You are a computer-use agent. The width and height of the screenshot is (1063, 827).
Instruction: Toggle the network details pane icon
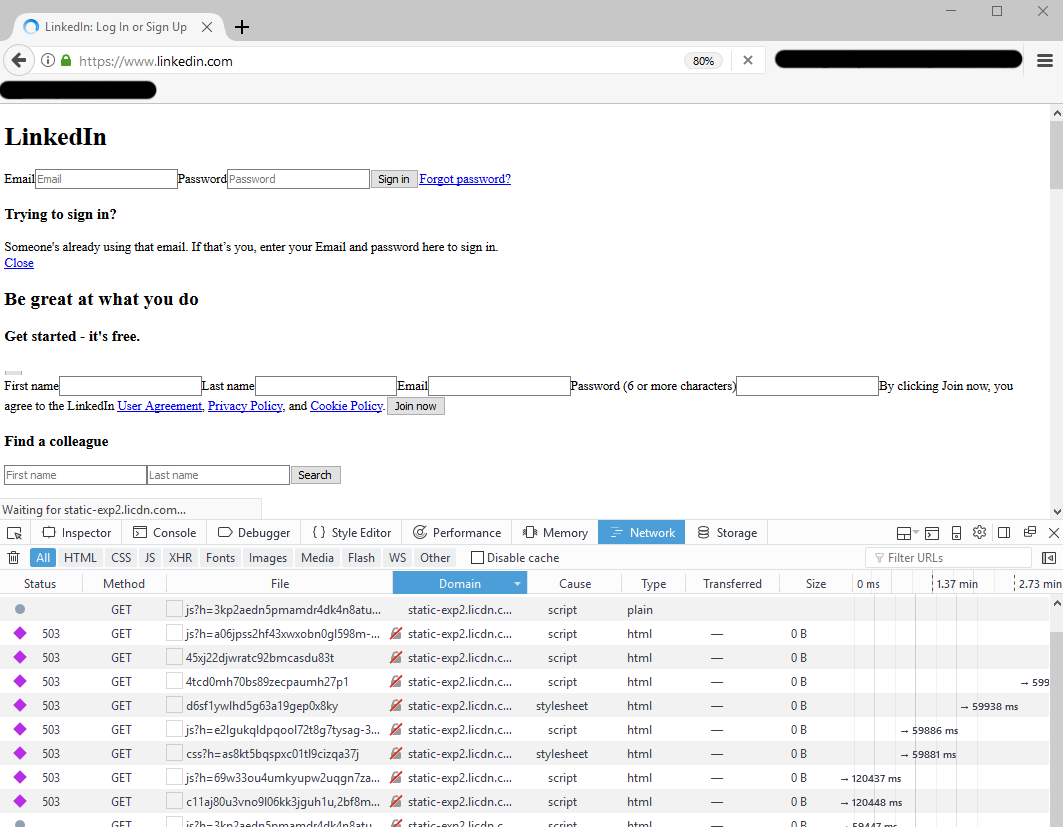pyautogui.click(x=1048, y=558)
